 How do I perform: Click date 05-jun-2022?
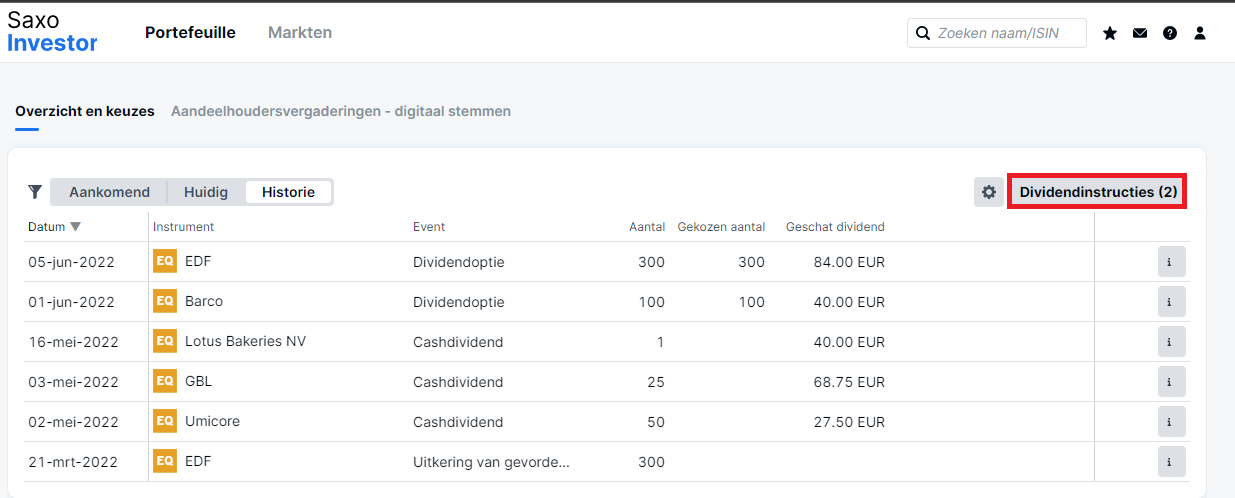pos(71,262)
